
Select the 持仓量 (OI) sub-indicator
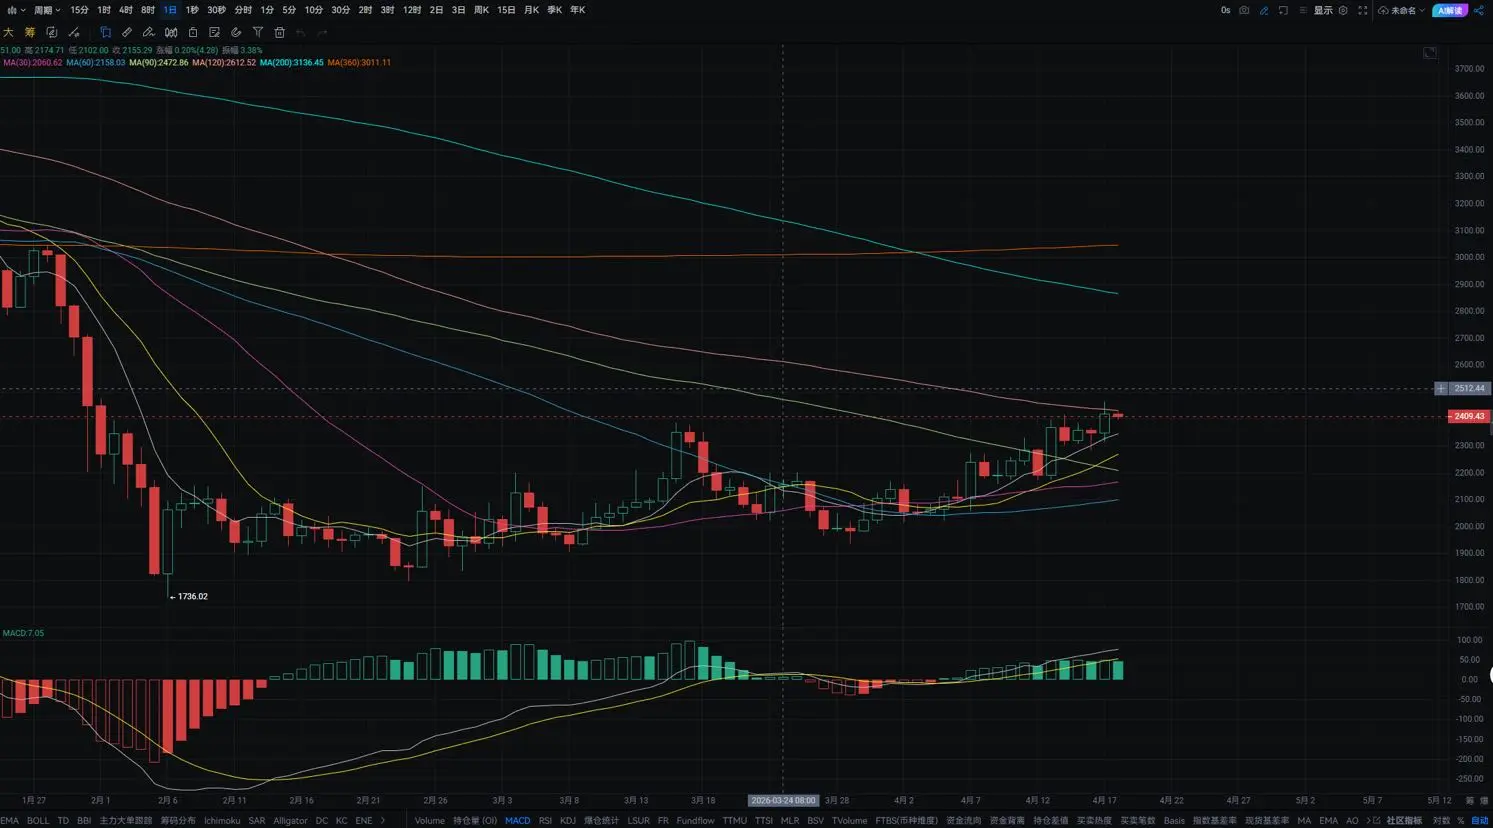tap(475, 821)
